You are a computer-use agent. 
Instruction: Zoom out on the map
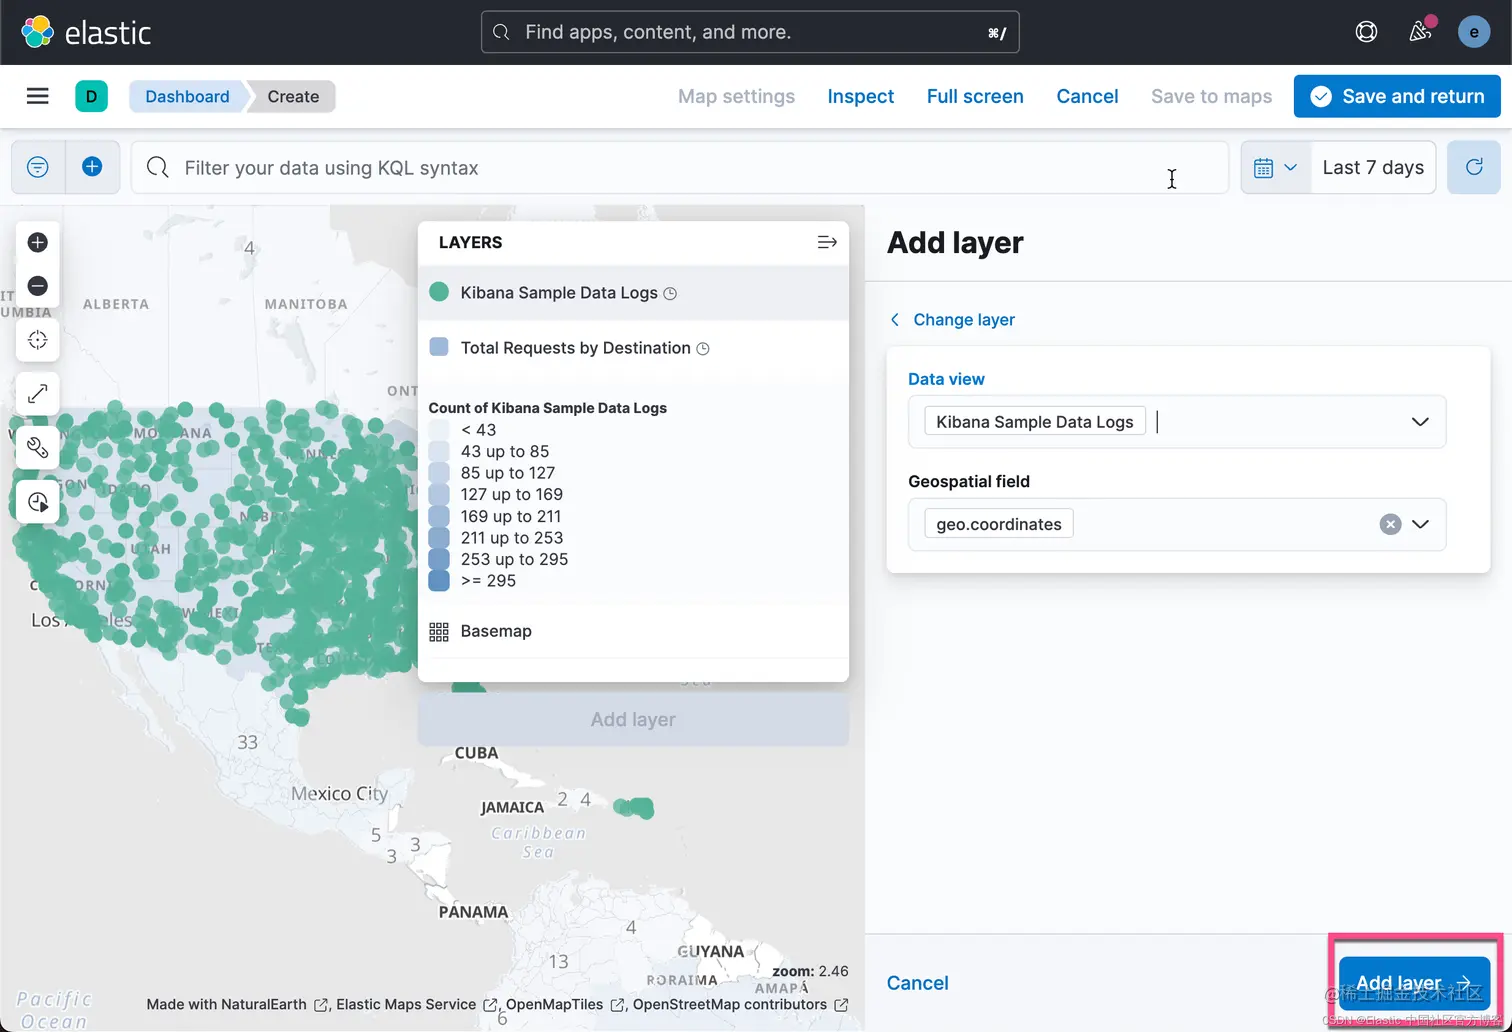coord(38,286)
